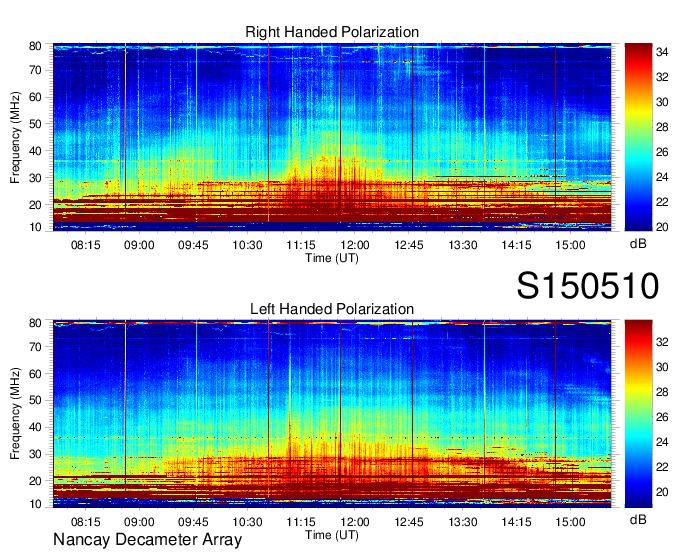Click 60 MHz tick on Left Handed plot
Screen dimensions: 680x552
[35, 374]
